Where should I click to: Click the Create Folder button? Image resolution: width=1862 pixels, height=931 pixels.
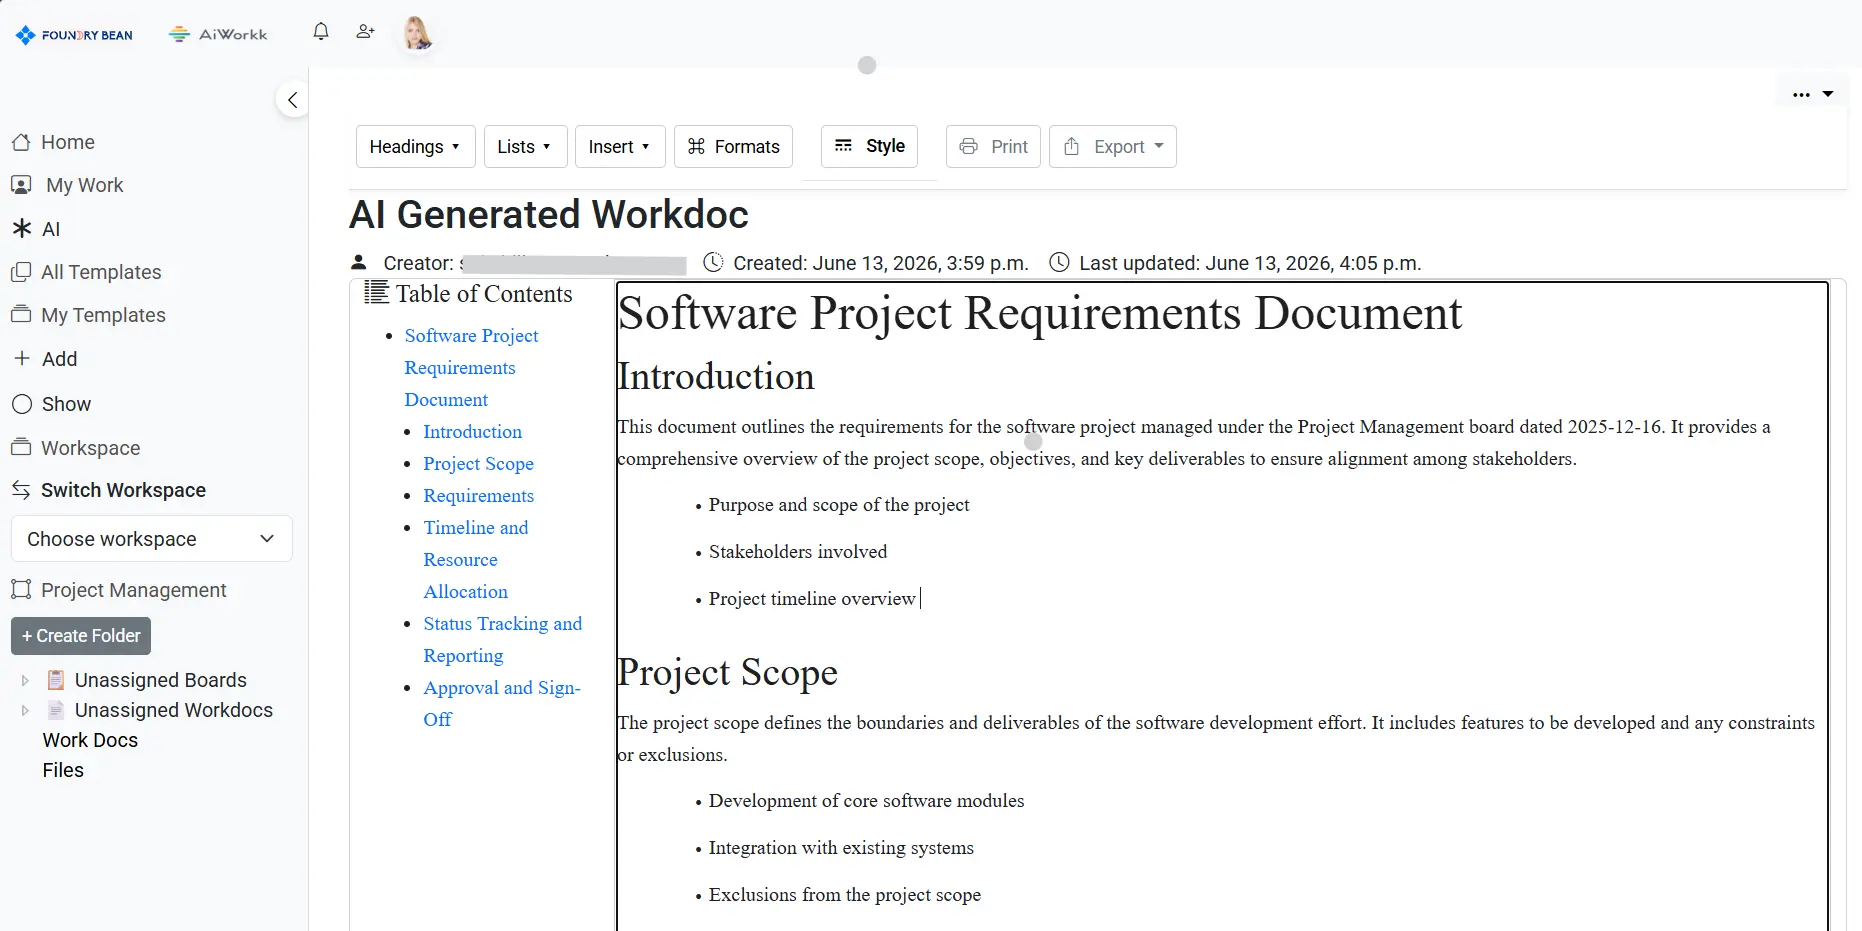point(81,636)
